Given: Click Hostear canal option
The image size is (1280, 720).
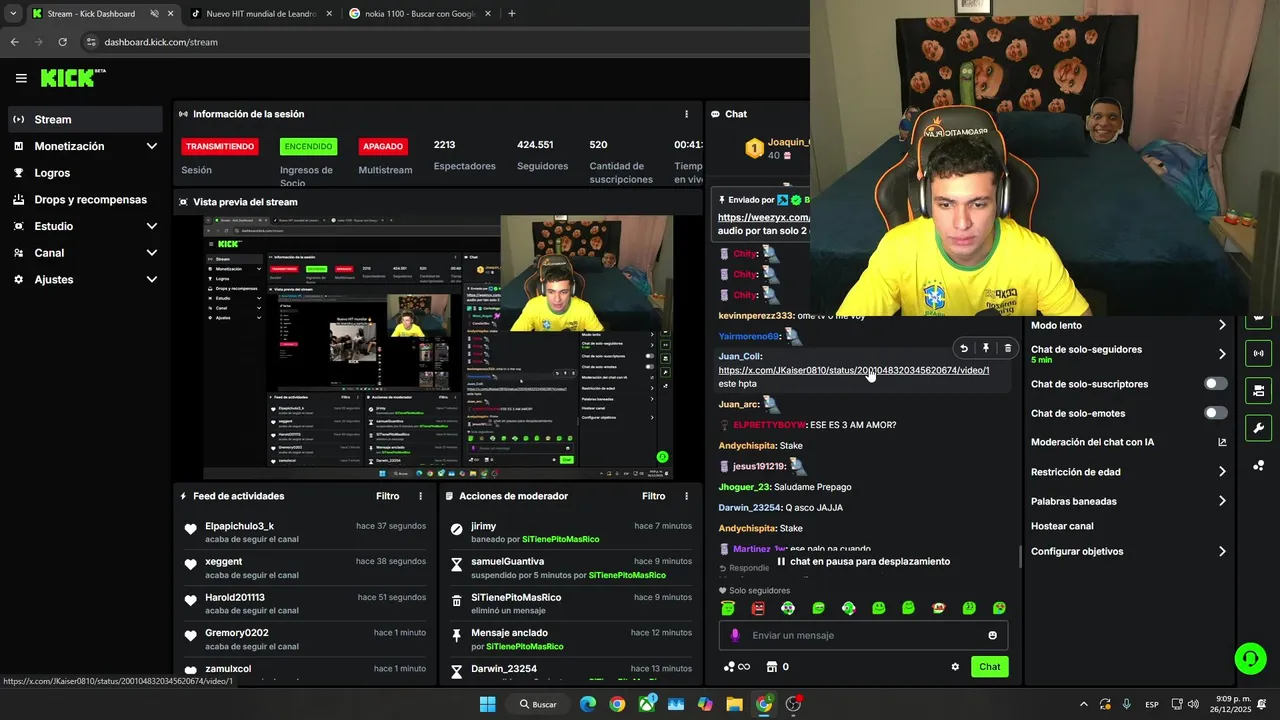Looking at the screenshot, I should [x=1062, y=526].
